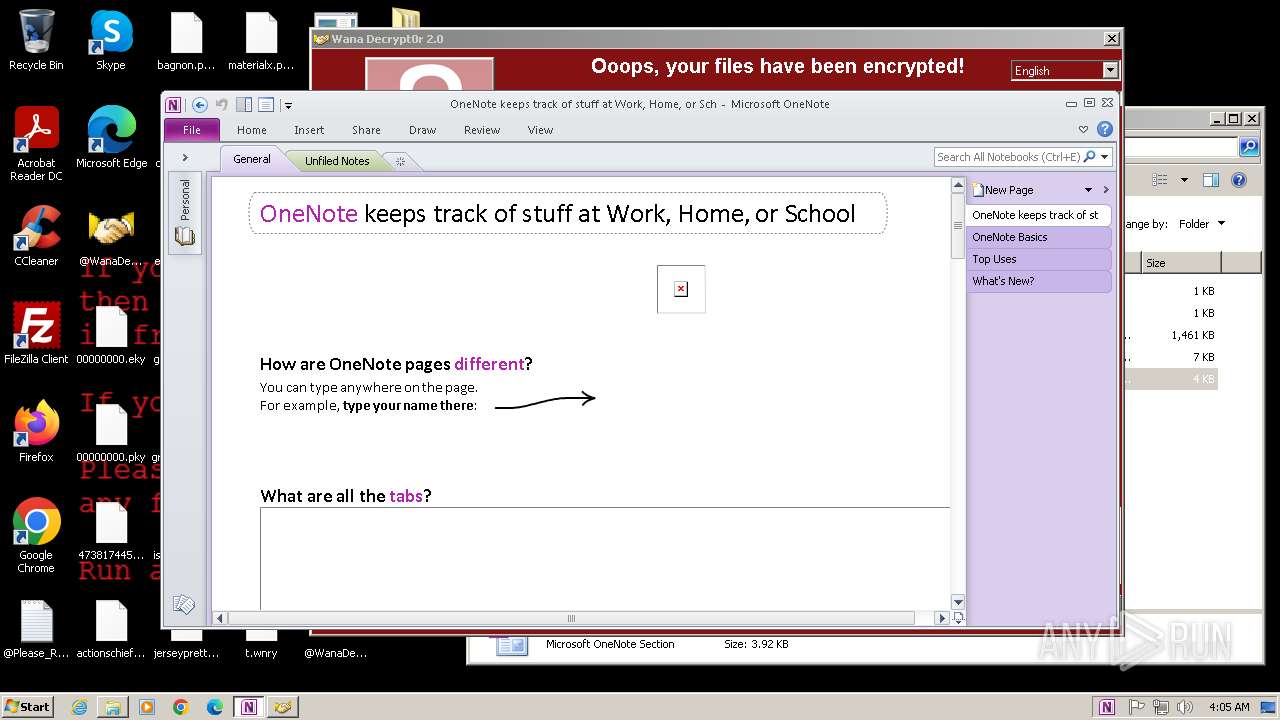
Task: Click the New Page button
Action: pos(1003,190)
